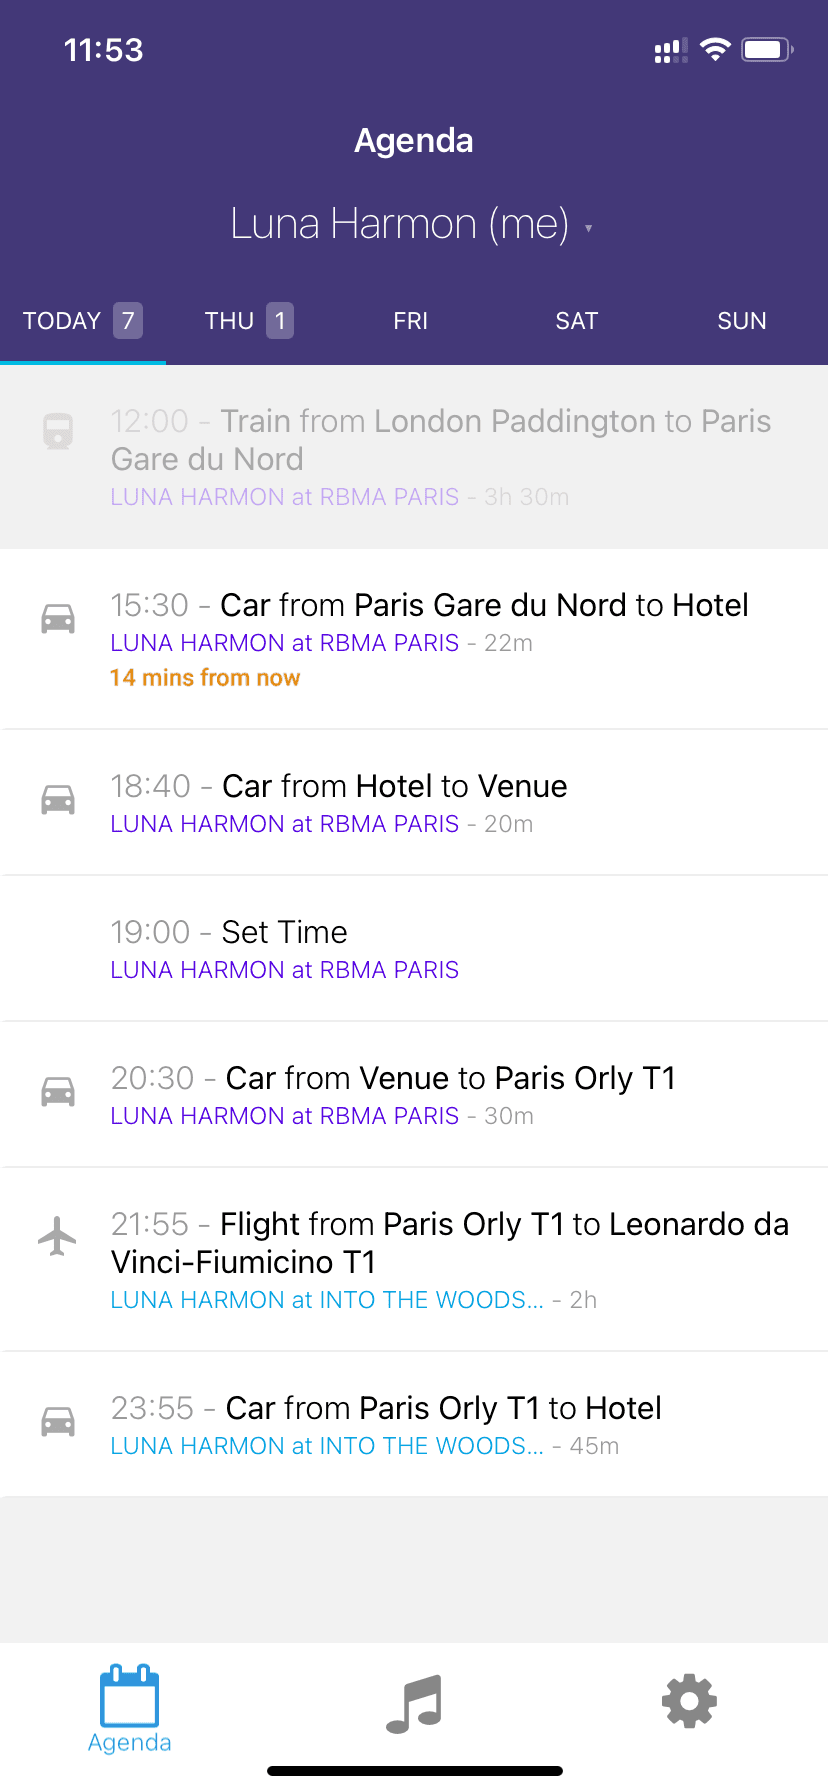
Task: Switch to the THU day tab
Action: click(248, 321)
